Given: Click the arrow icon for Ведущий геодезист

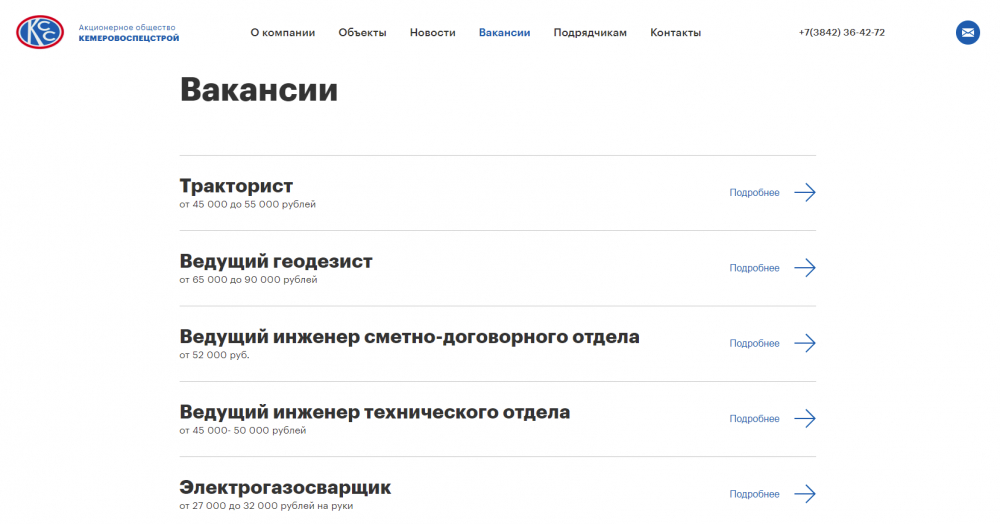Looking at the screenshot, I should click(x=805, y=268).
